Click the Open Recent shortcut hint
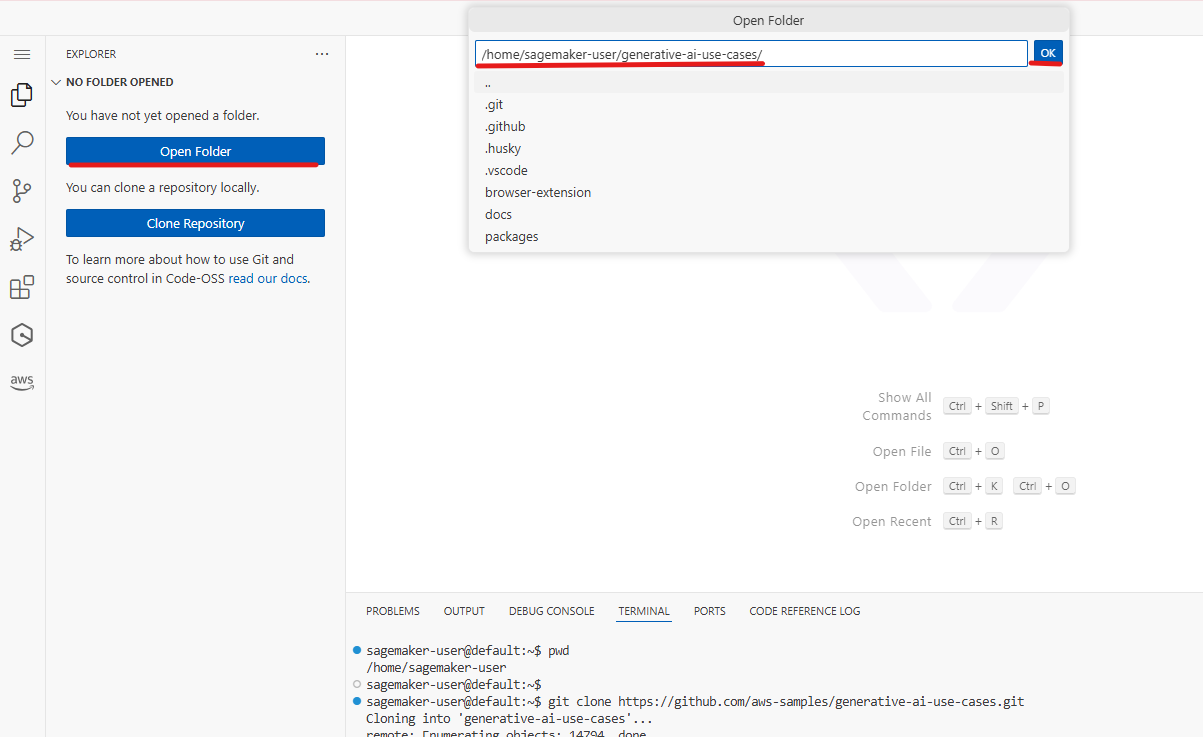 click(x=892, y=521)
